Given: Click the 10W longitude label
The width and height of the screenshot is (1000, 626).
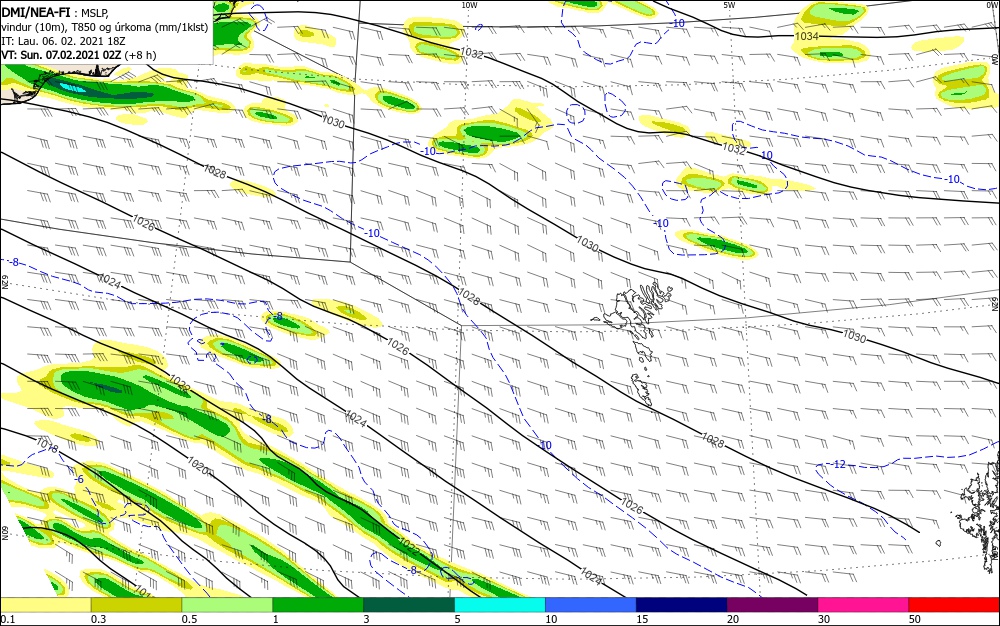Looking at the screenshot, I should (x=469, y=5).
